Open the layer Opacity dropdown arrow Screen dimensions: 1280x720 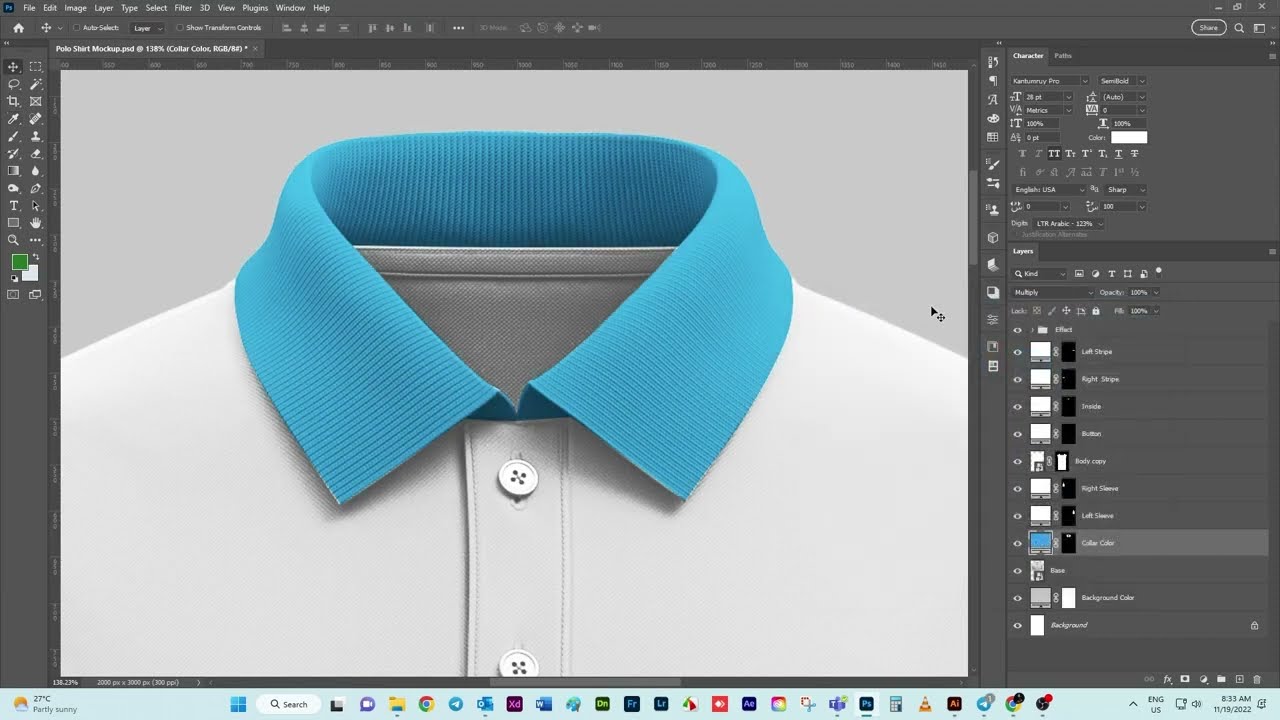coord(1156,292)
